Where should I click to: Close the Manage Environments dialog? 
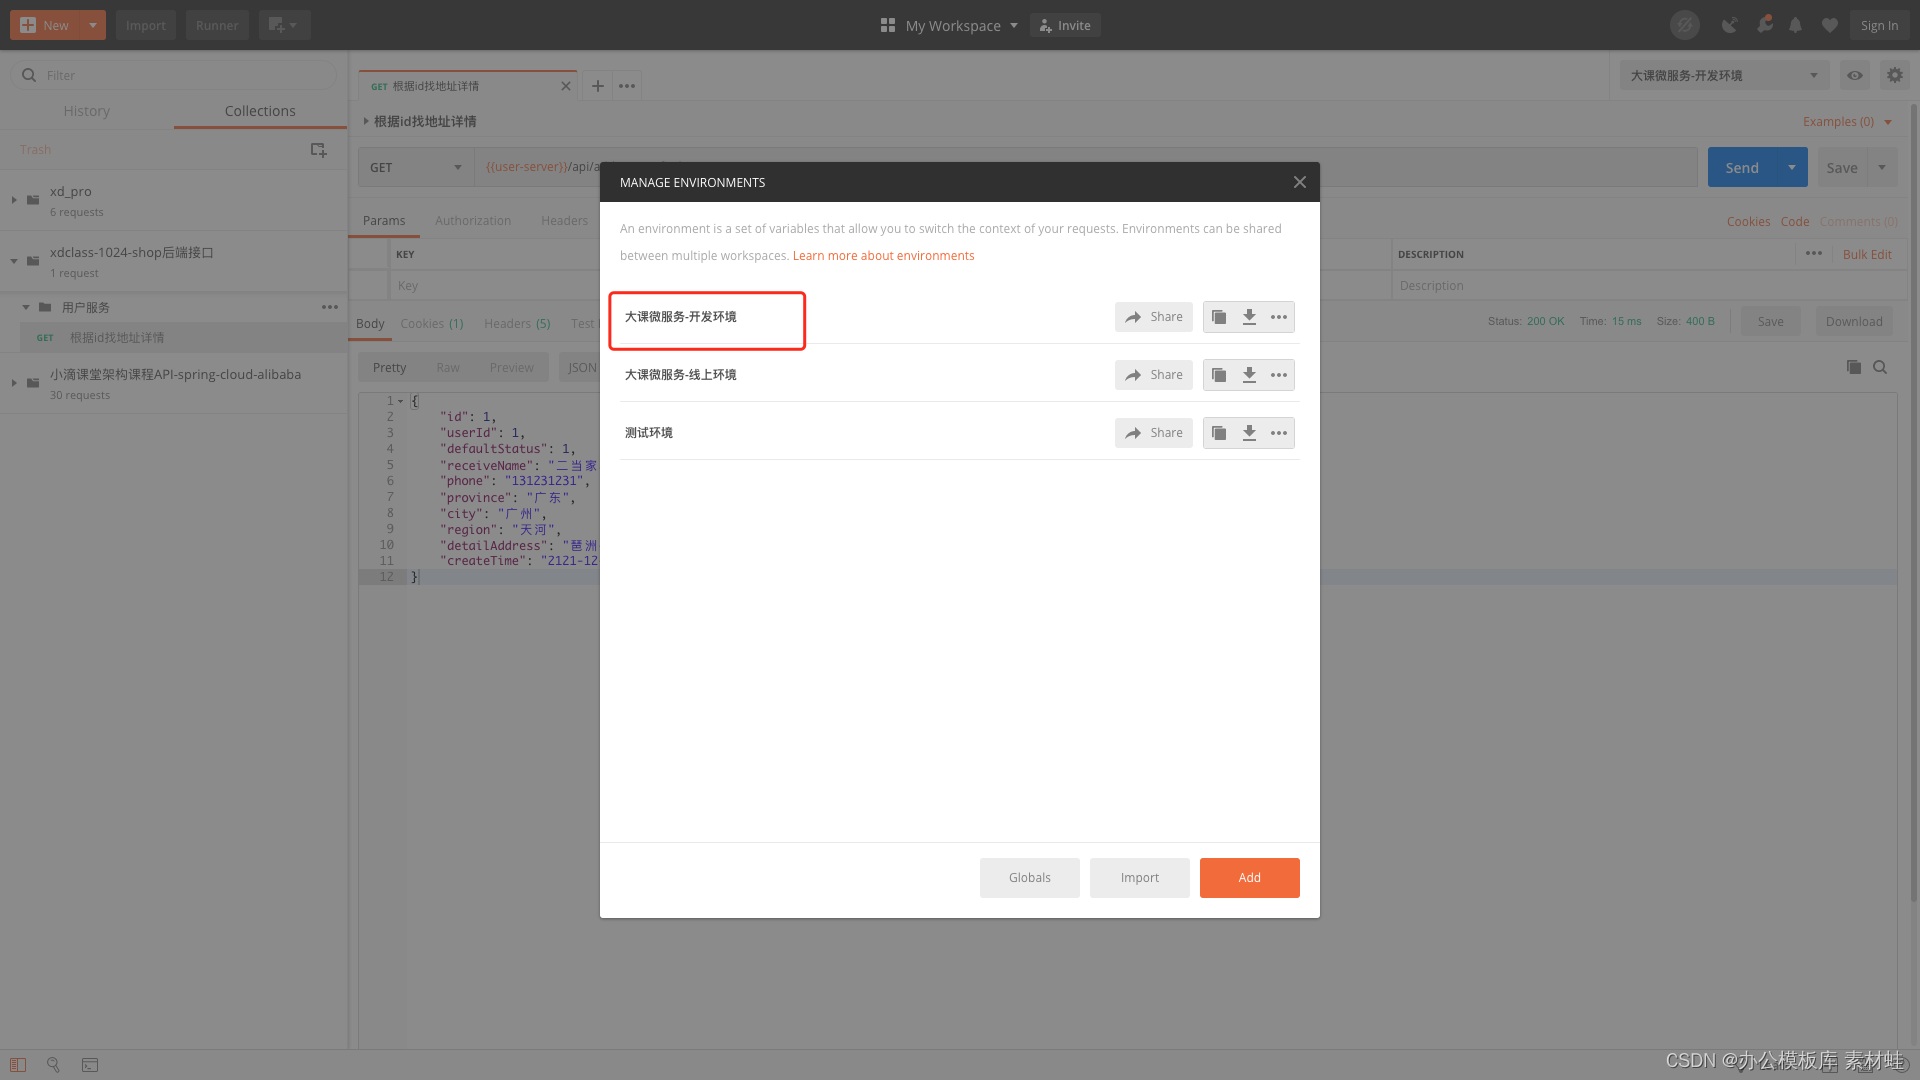coord(1299,182)
